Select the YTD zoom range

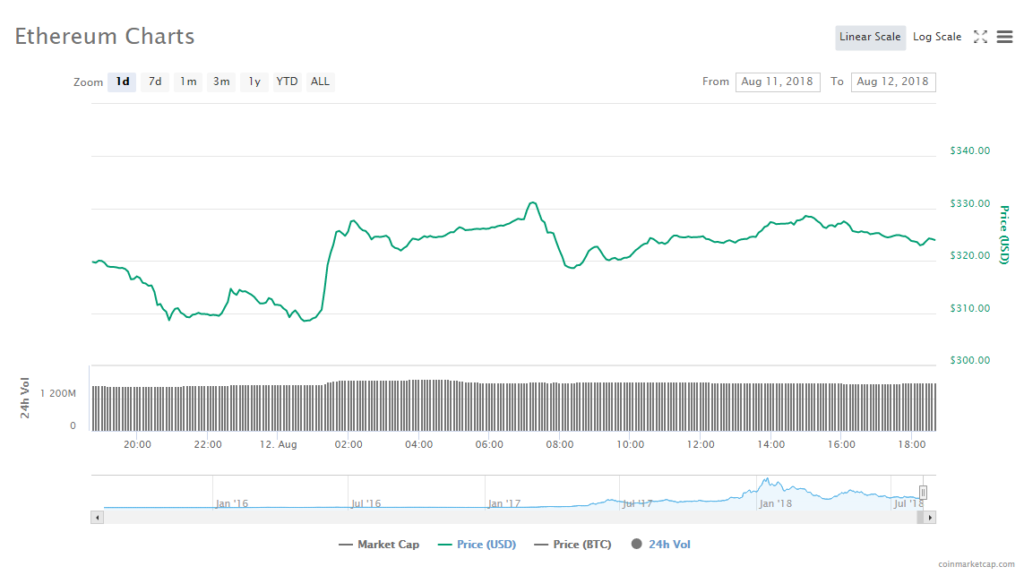pos(287,82)
